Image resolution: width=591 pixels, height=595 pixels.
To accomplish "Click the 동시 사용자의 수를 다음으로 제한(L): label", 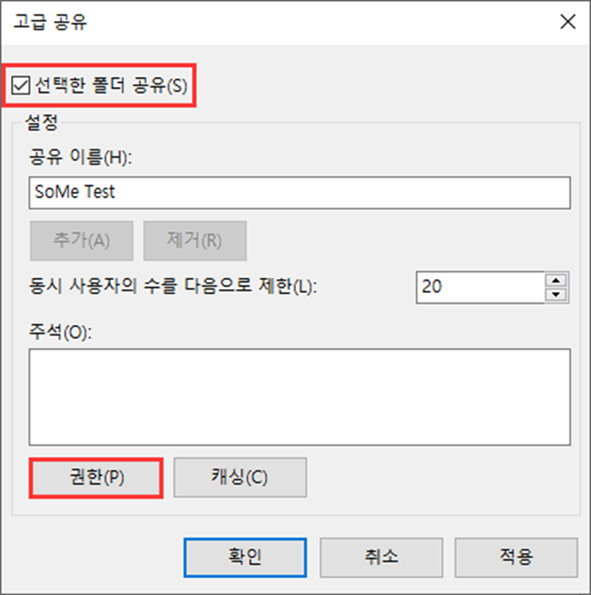I will 173,286.
